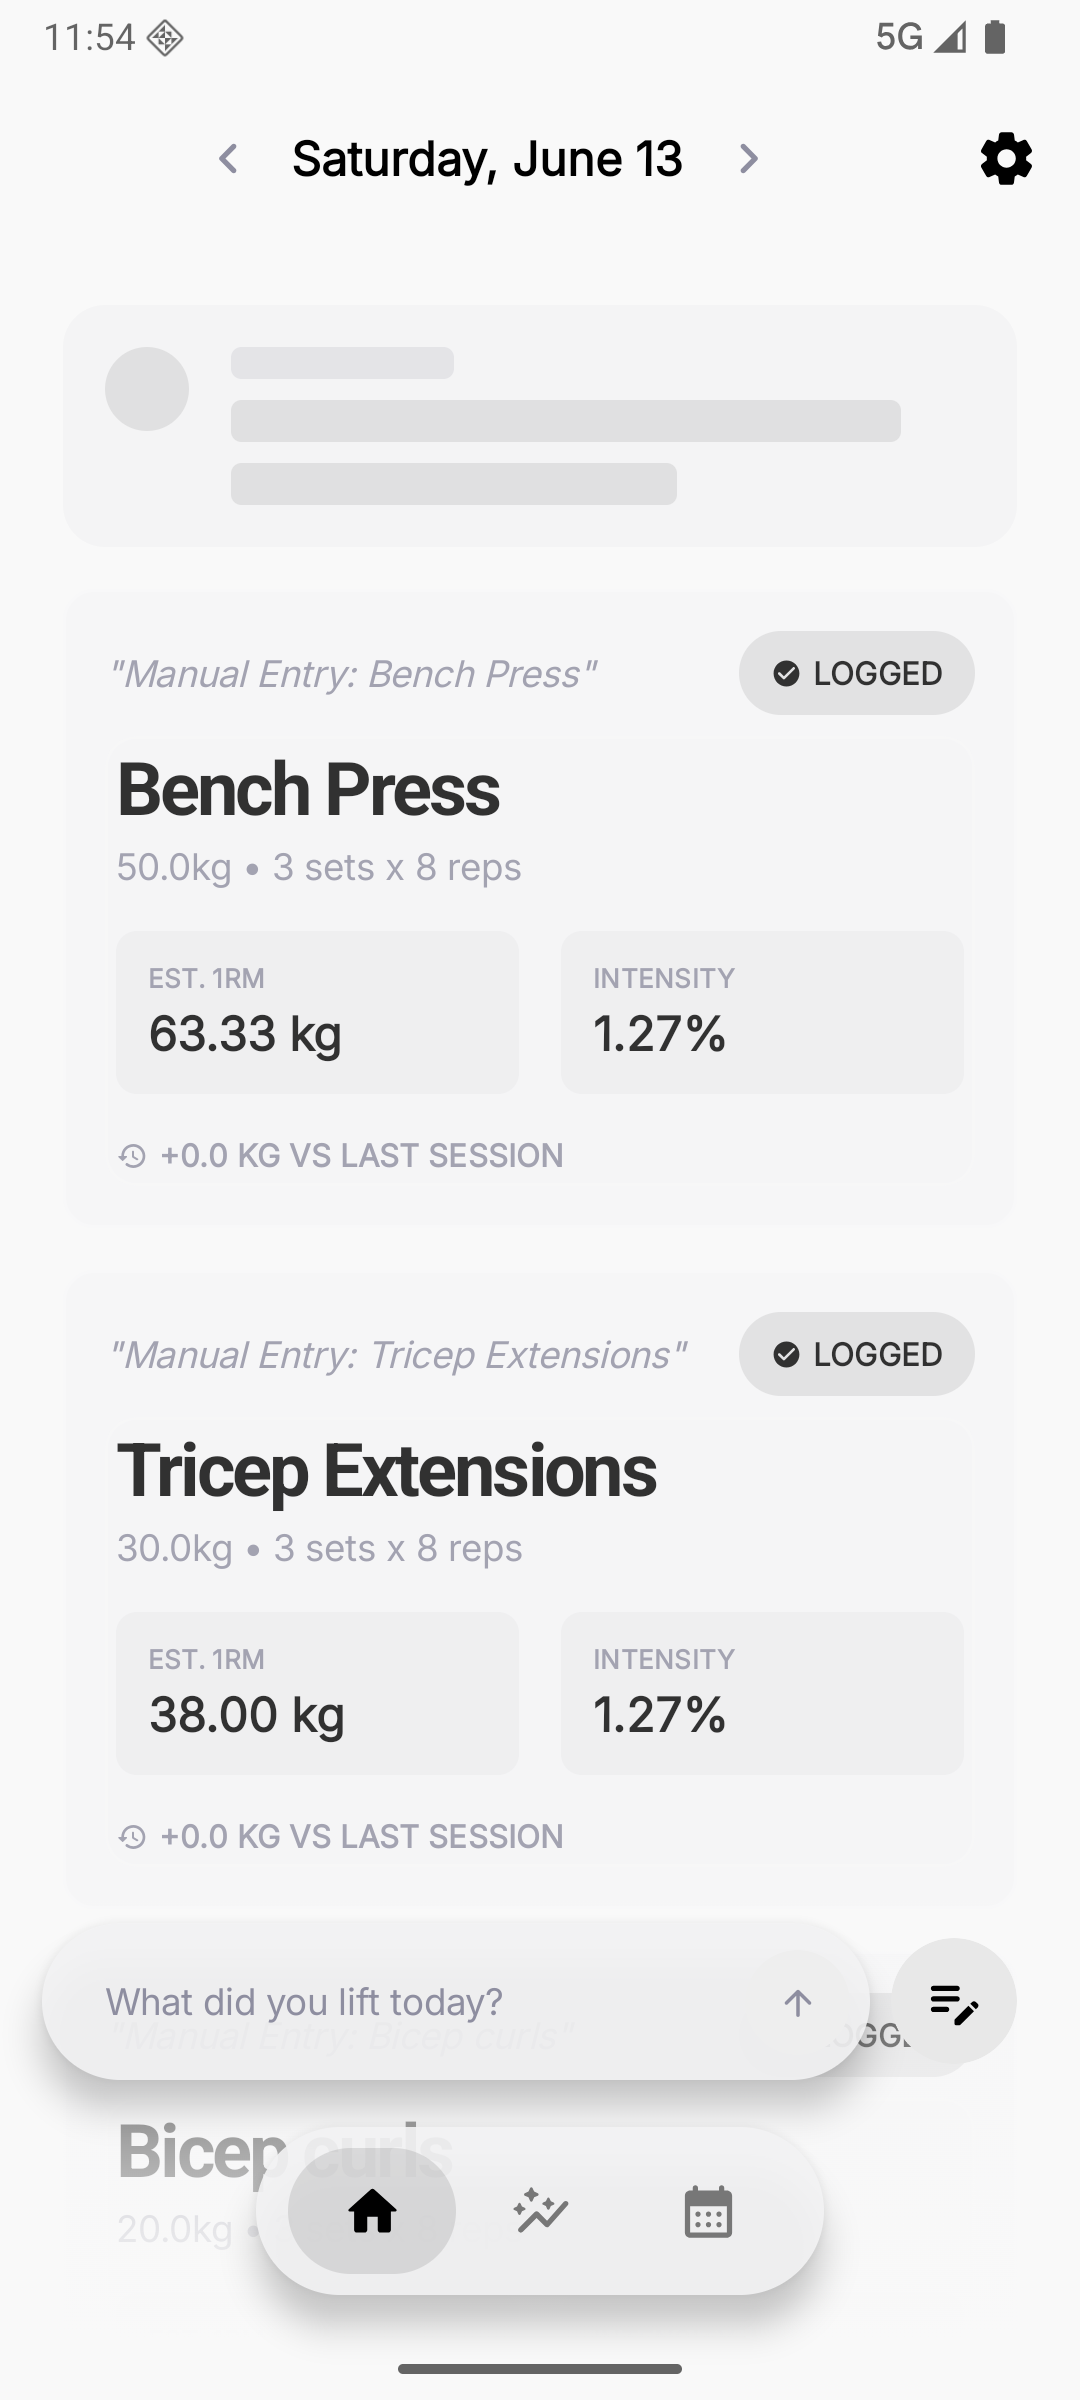The height and width of the screenshot is (2400, 1080).
Task: Open the Tricep Extensions exercise card
Action: [x=540, y=1590]
